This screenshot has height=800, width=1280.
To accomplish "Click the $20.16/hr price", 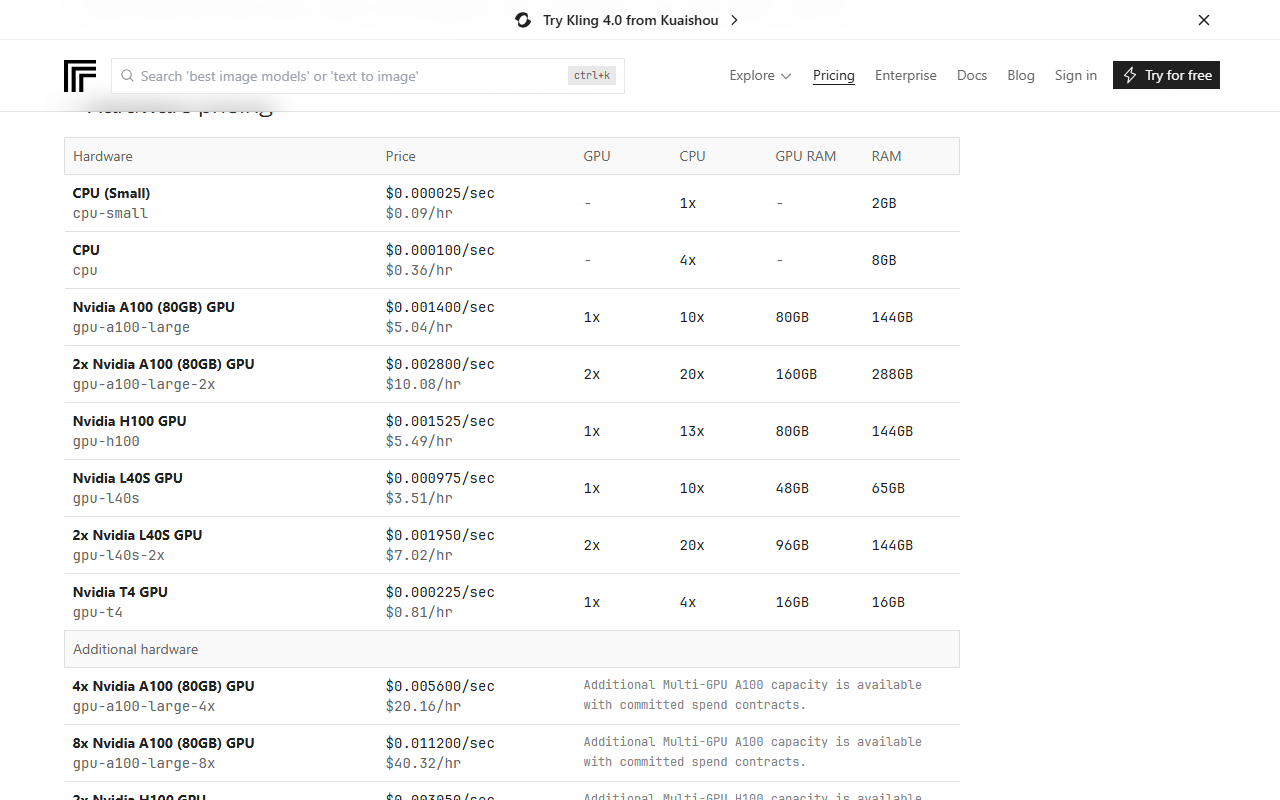I will click(x=423, y=706).
